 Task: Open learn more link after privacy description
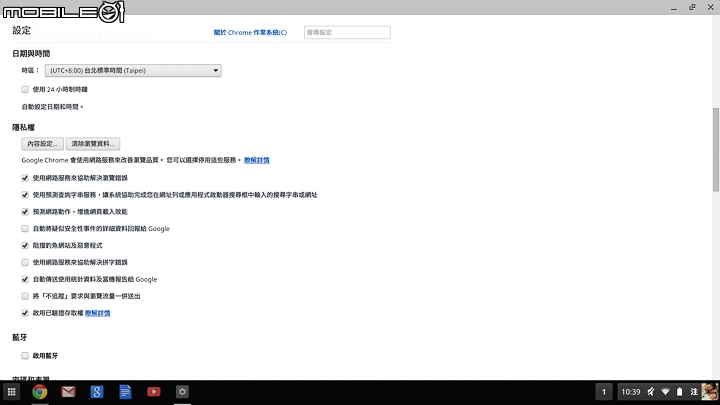click(x=257, y=160)
